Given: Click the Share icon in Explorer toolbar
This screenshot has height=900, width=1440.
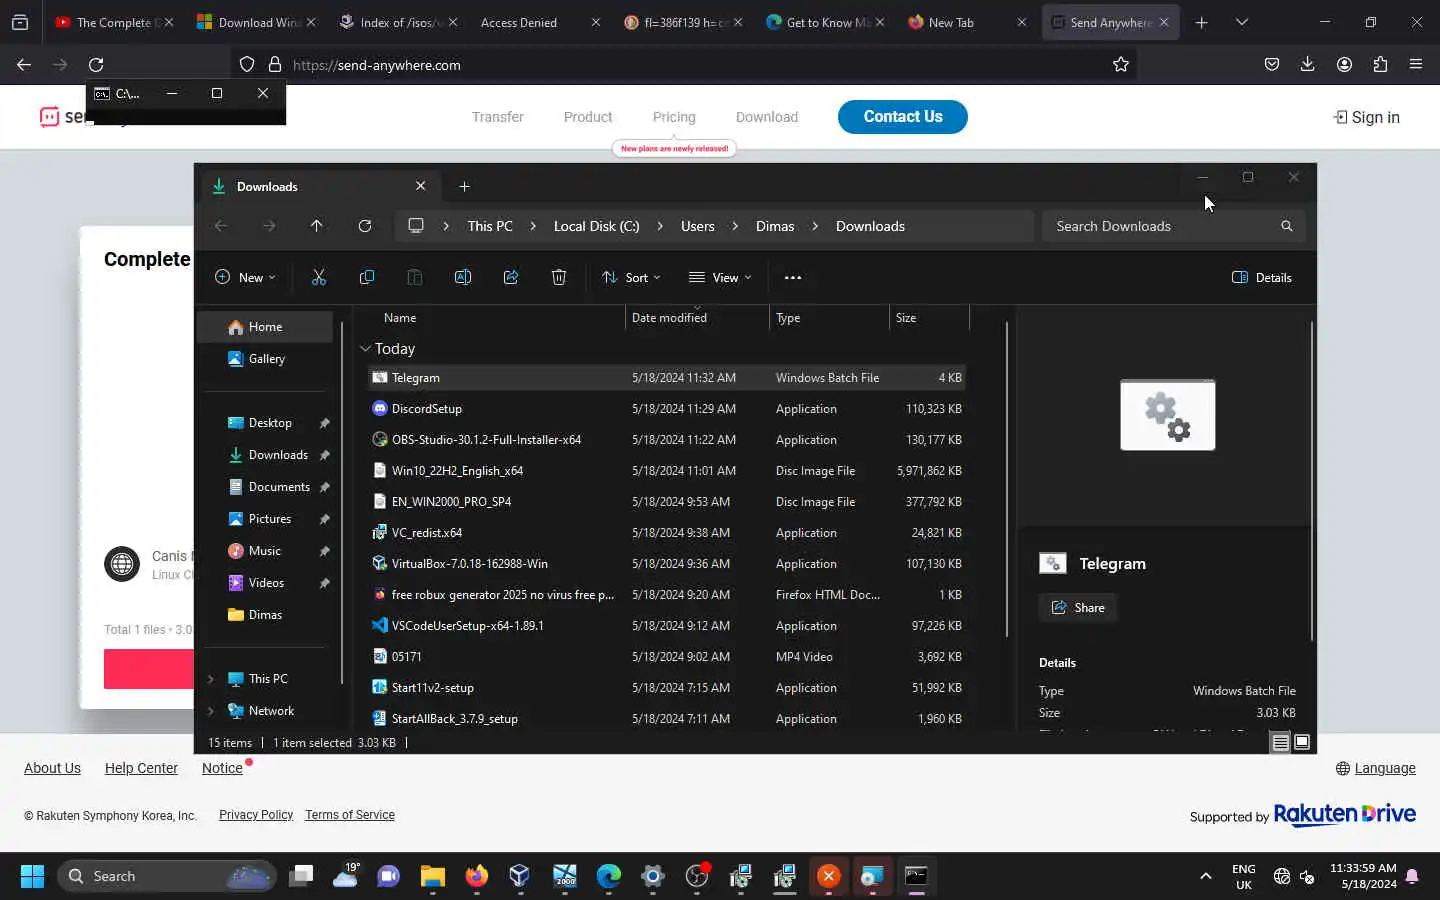Looking at the screenshot, I should 511,277.
